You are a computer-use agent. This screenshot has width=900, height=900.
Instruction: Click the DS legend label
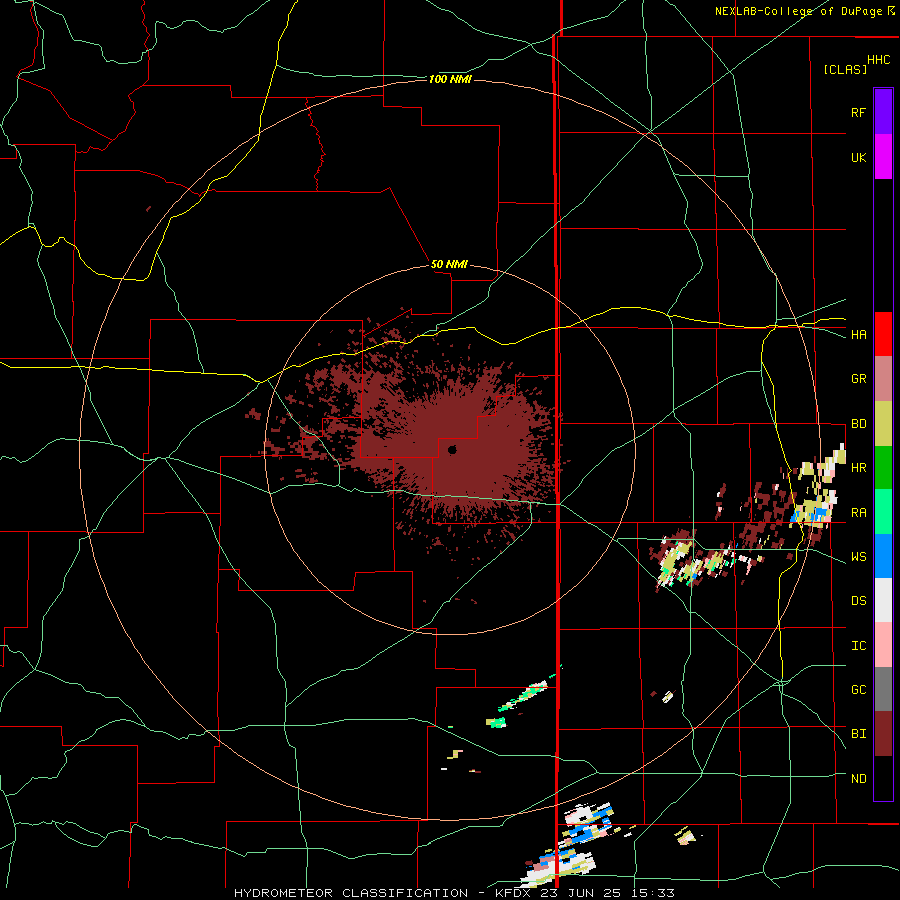(858, 601)
